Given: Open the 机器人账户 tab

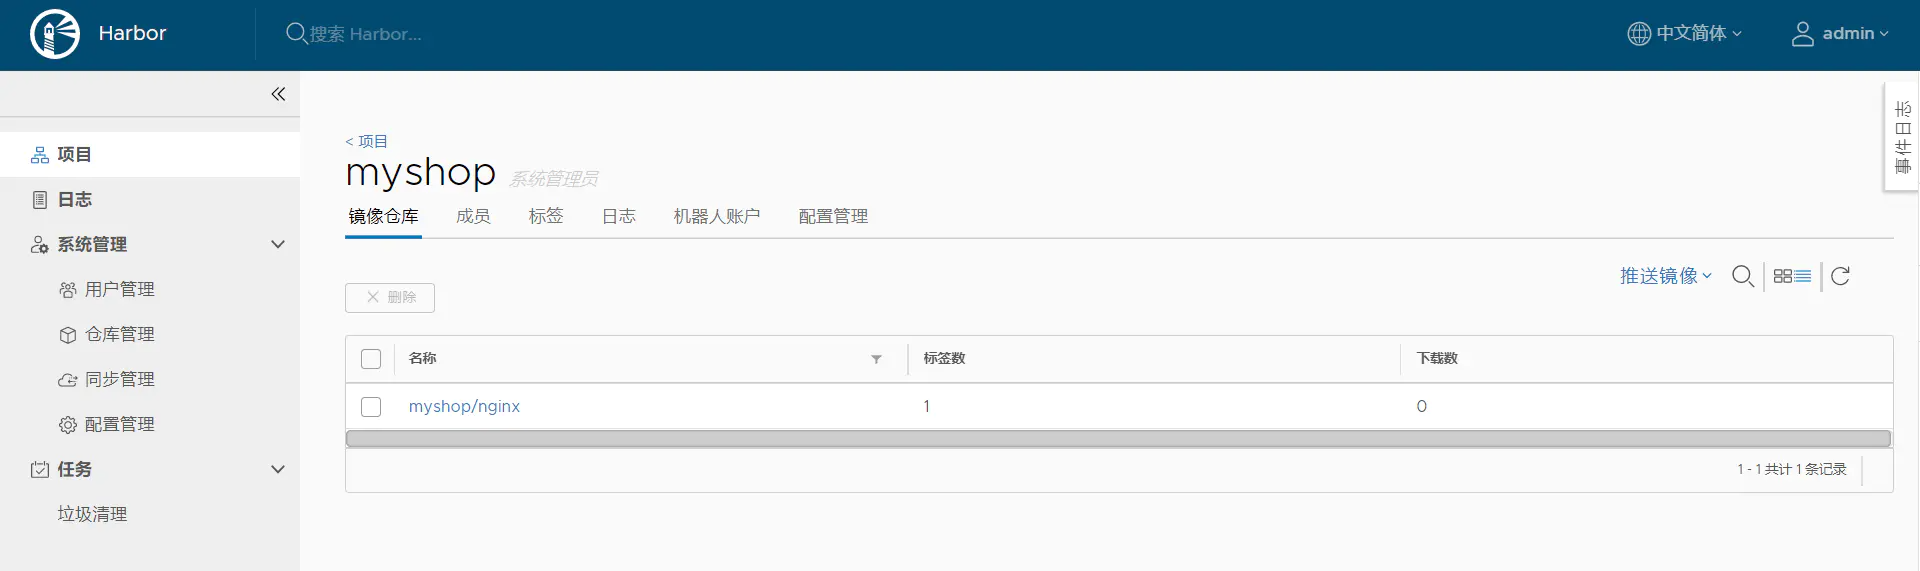Looking at the screenshot, I should (x=717, y=216).
